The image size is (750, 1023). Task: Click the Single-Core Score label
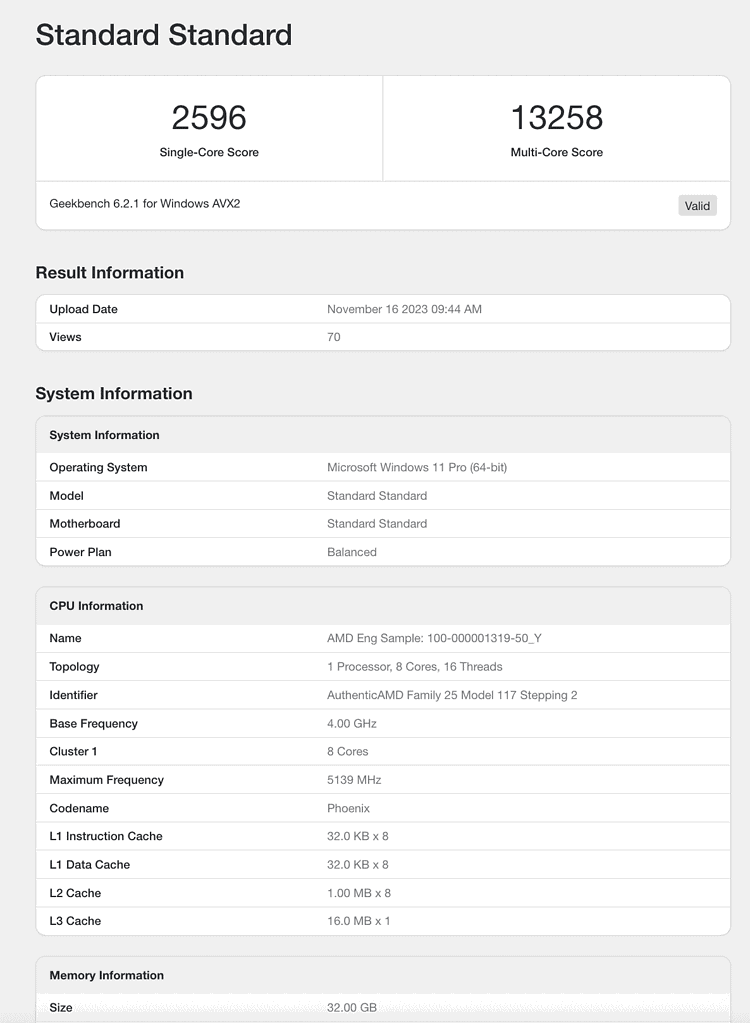pyautogui.click(x=209, y=152)
